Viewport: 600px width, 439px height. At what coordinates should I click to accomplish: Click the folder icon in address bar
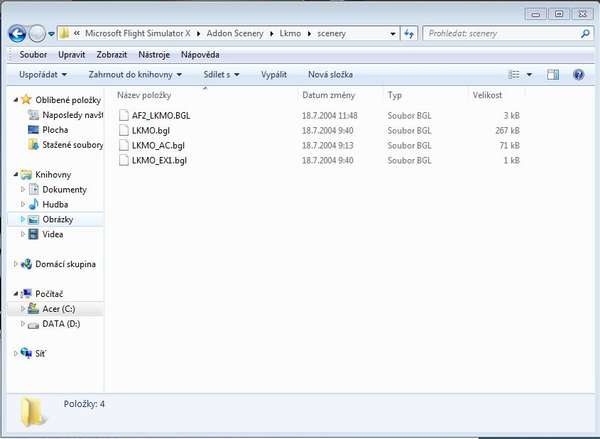click(64, 33)
